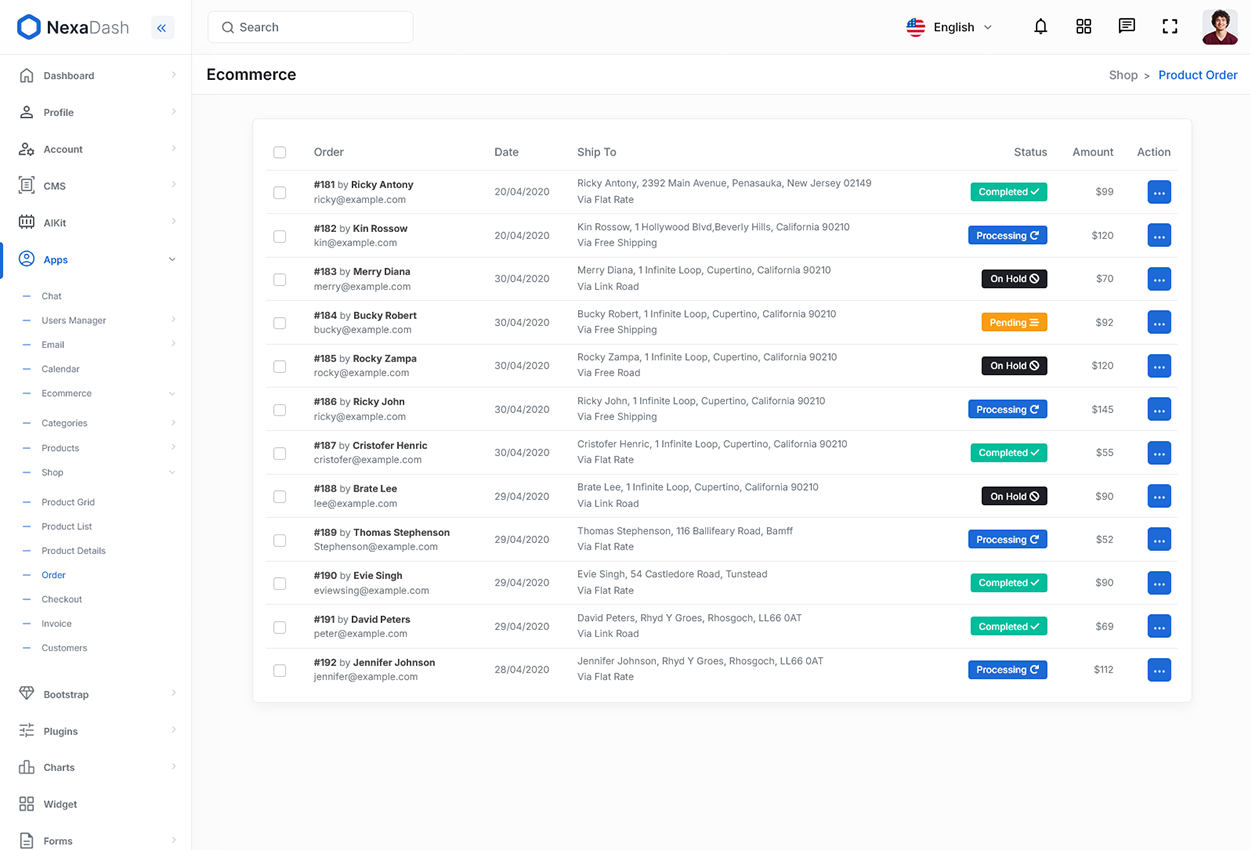This screenshot has height=850, width=1250.
Task: Check the box for order #183
Action: point(280,279)
